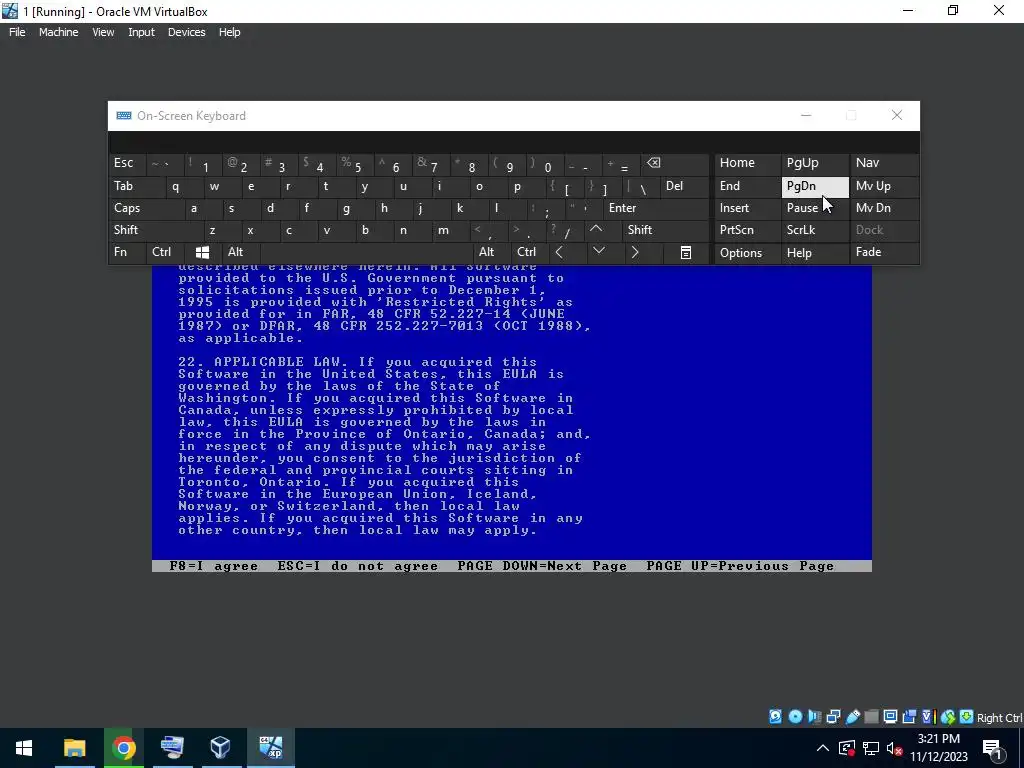1024x768 pixels.
Task: Open the VirtualBox Help menu
Action: point(229,32)
